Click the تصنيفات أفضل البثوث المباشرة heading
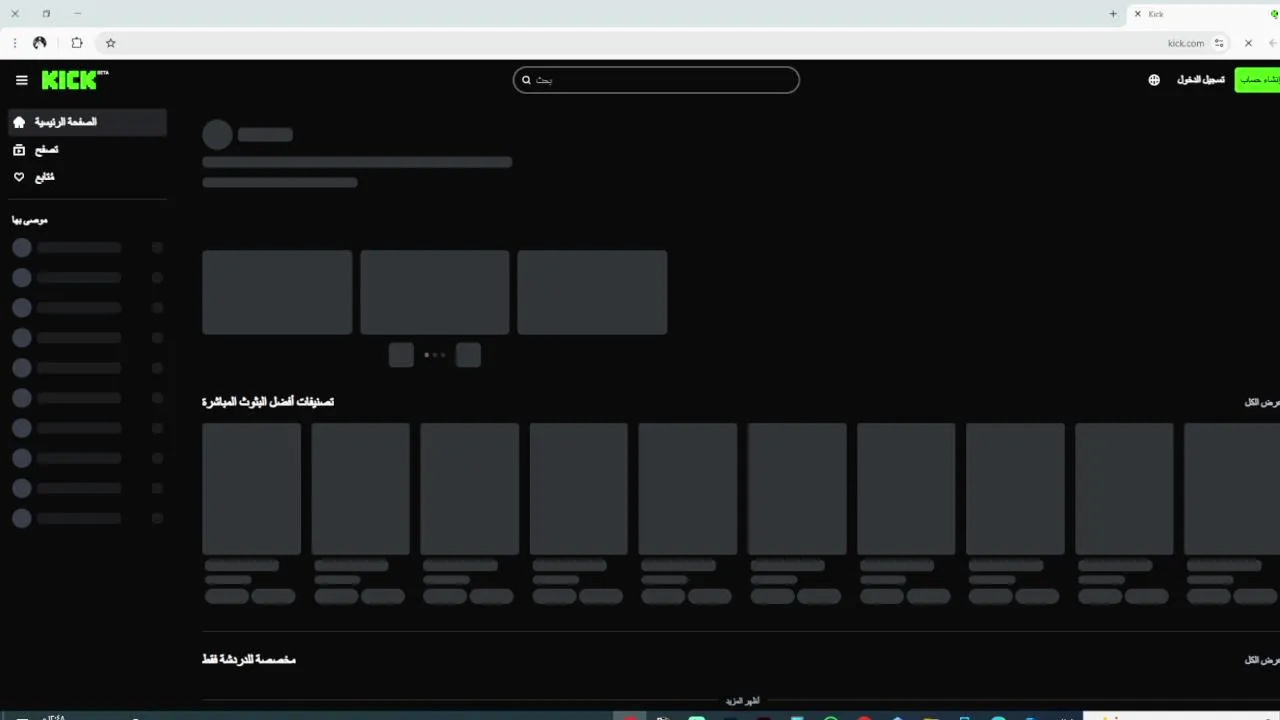Viewport: 1280px width, 720px height. 268,402
